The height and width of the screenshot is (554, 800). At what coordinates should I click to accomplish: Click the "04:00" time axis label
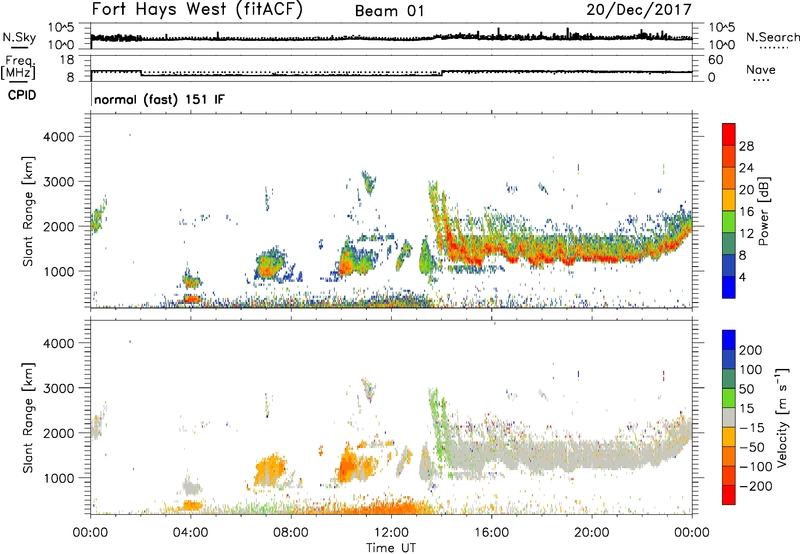click(191, 533)
